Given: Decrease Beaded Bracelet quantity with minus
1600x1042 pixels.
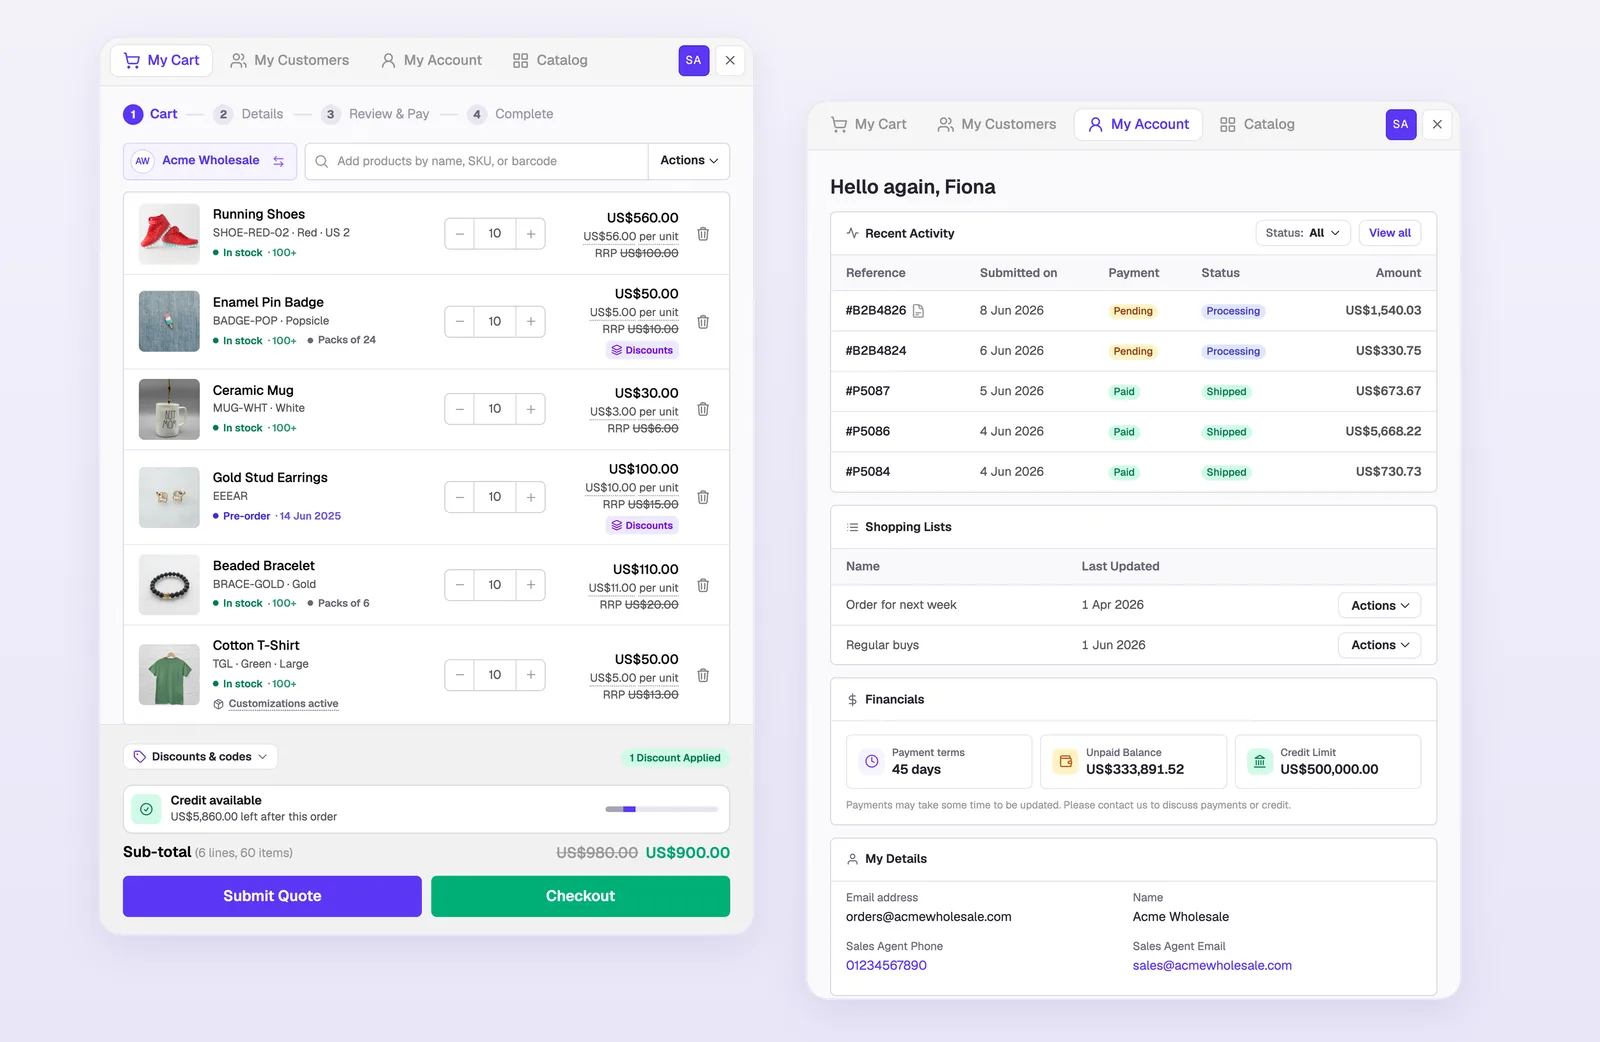Looking at the screenshot, I should (460, 585).
